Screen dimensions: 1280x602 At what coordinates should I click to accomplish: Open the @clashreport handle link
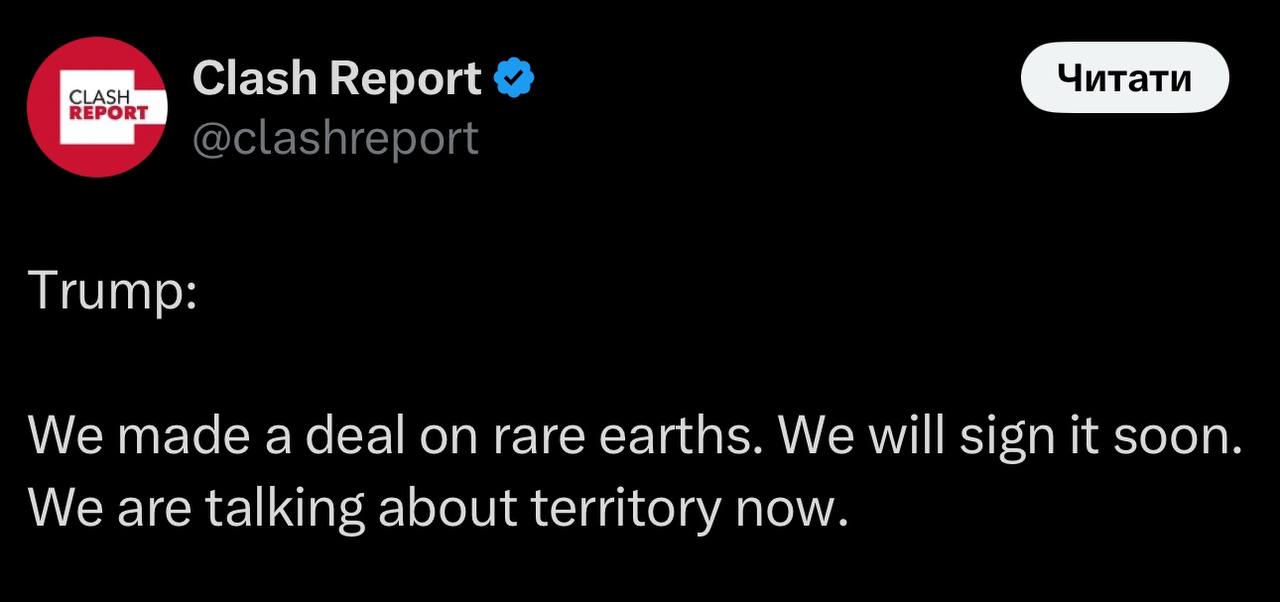pos(334,138)
